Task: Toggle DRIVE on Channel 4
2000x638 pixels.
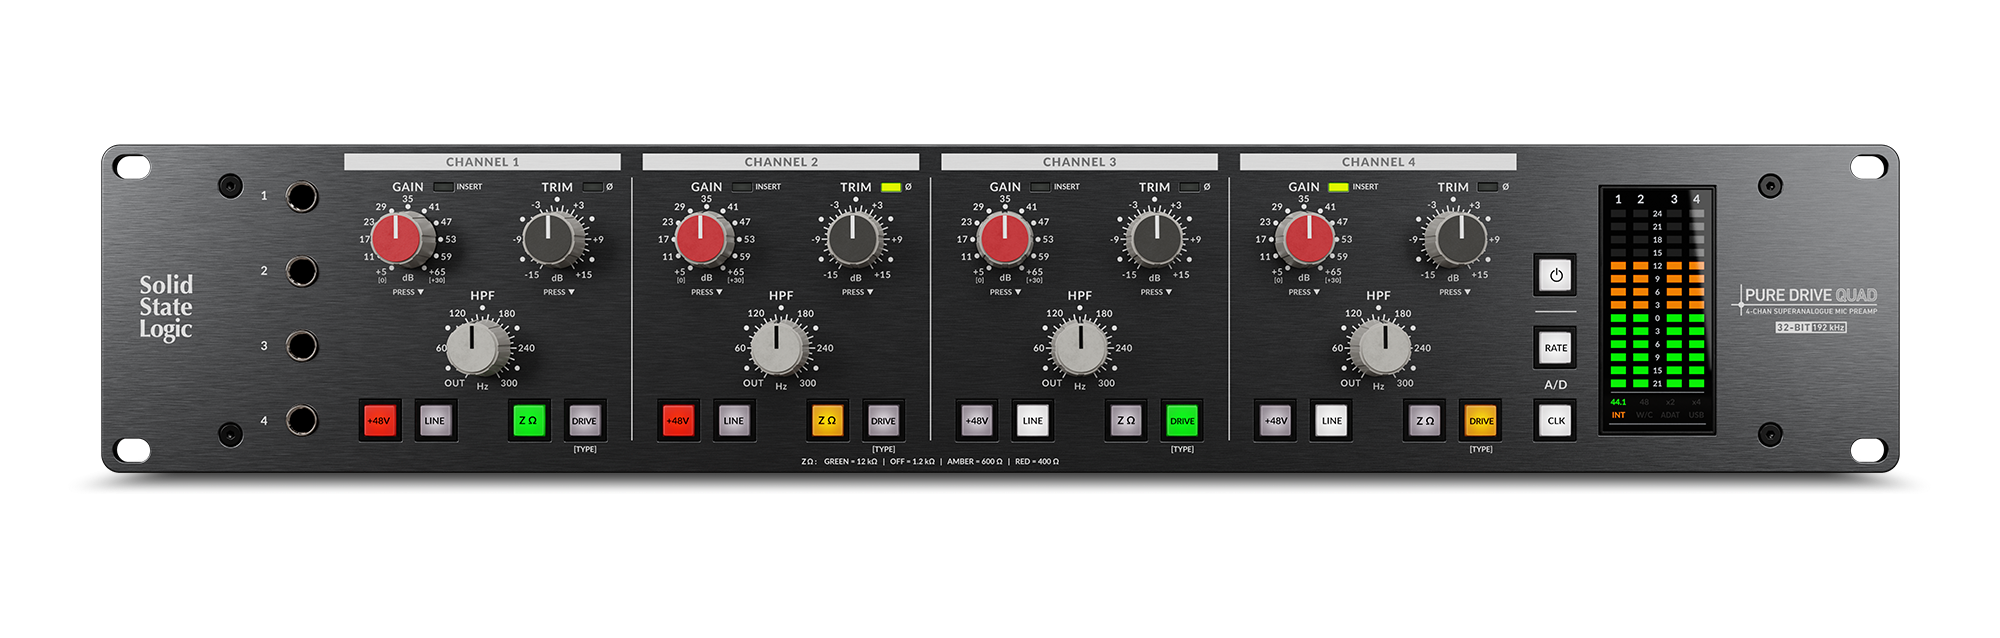Action: click(x=1480, y=421)
